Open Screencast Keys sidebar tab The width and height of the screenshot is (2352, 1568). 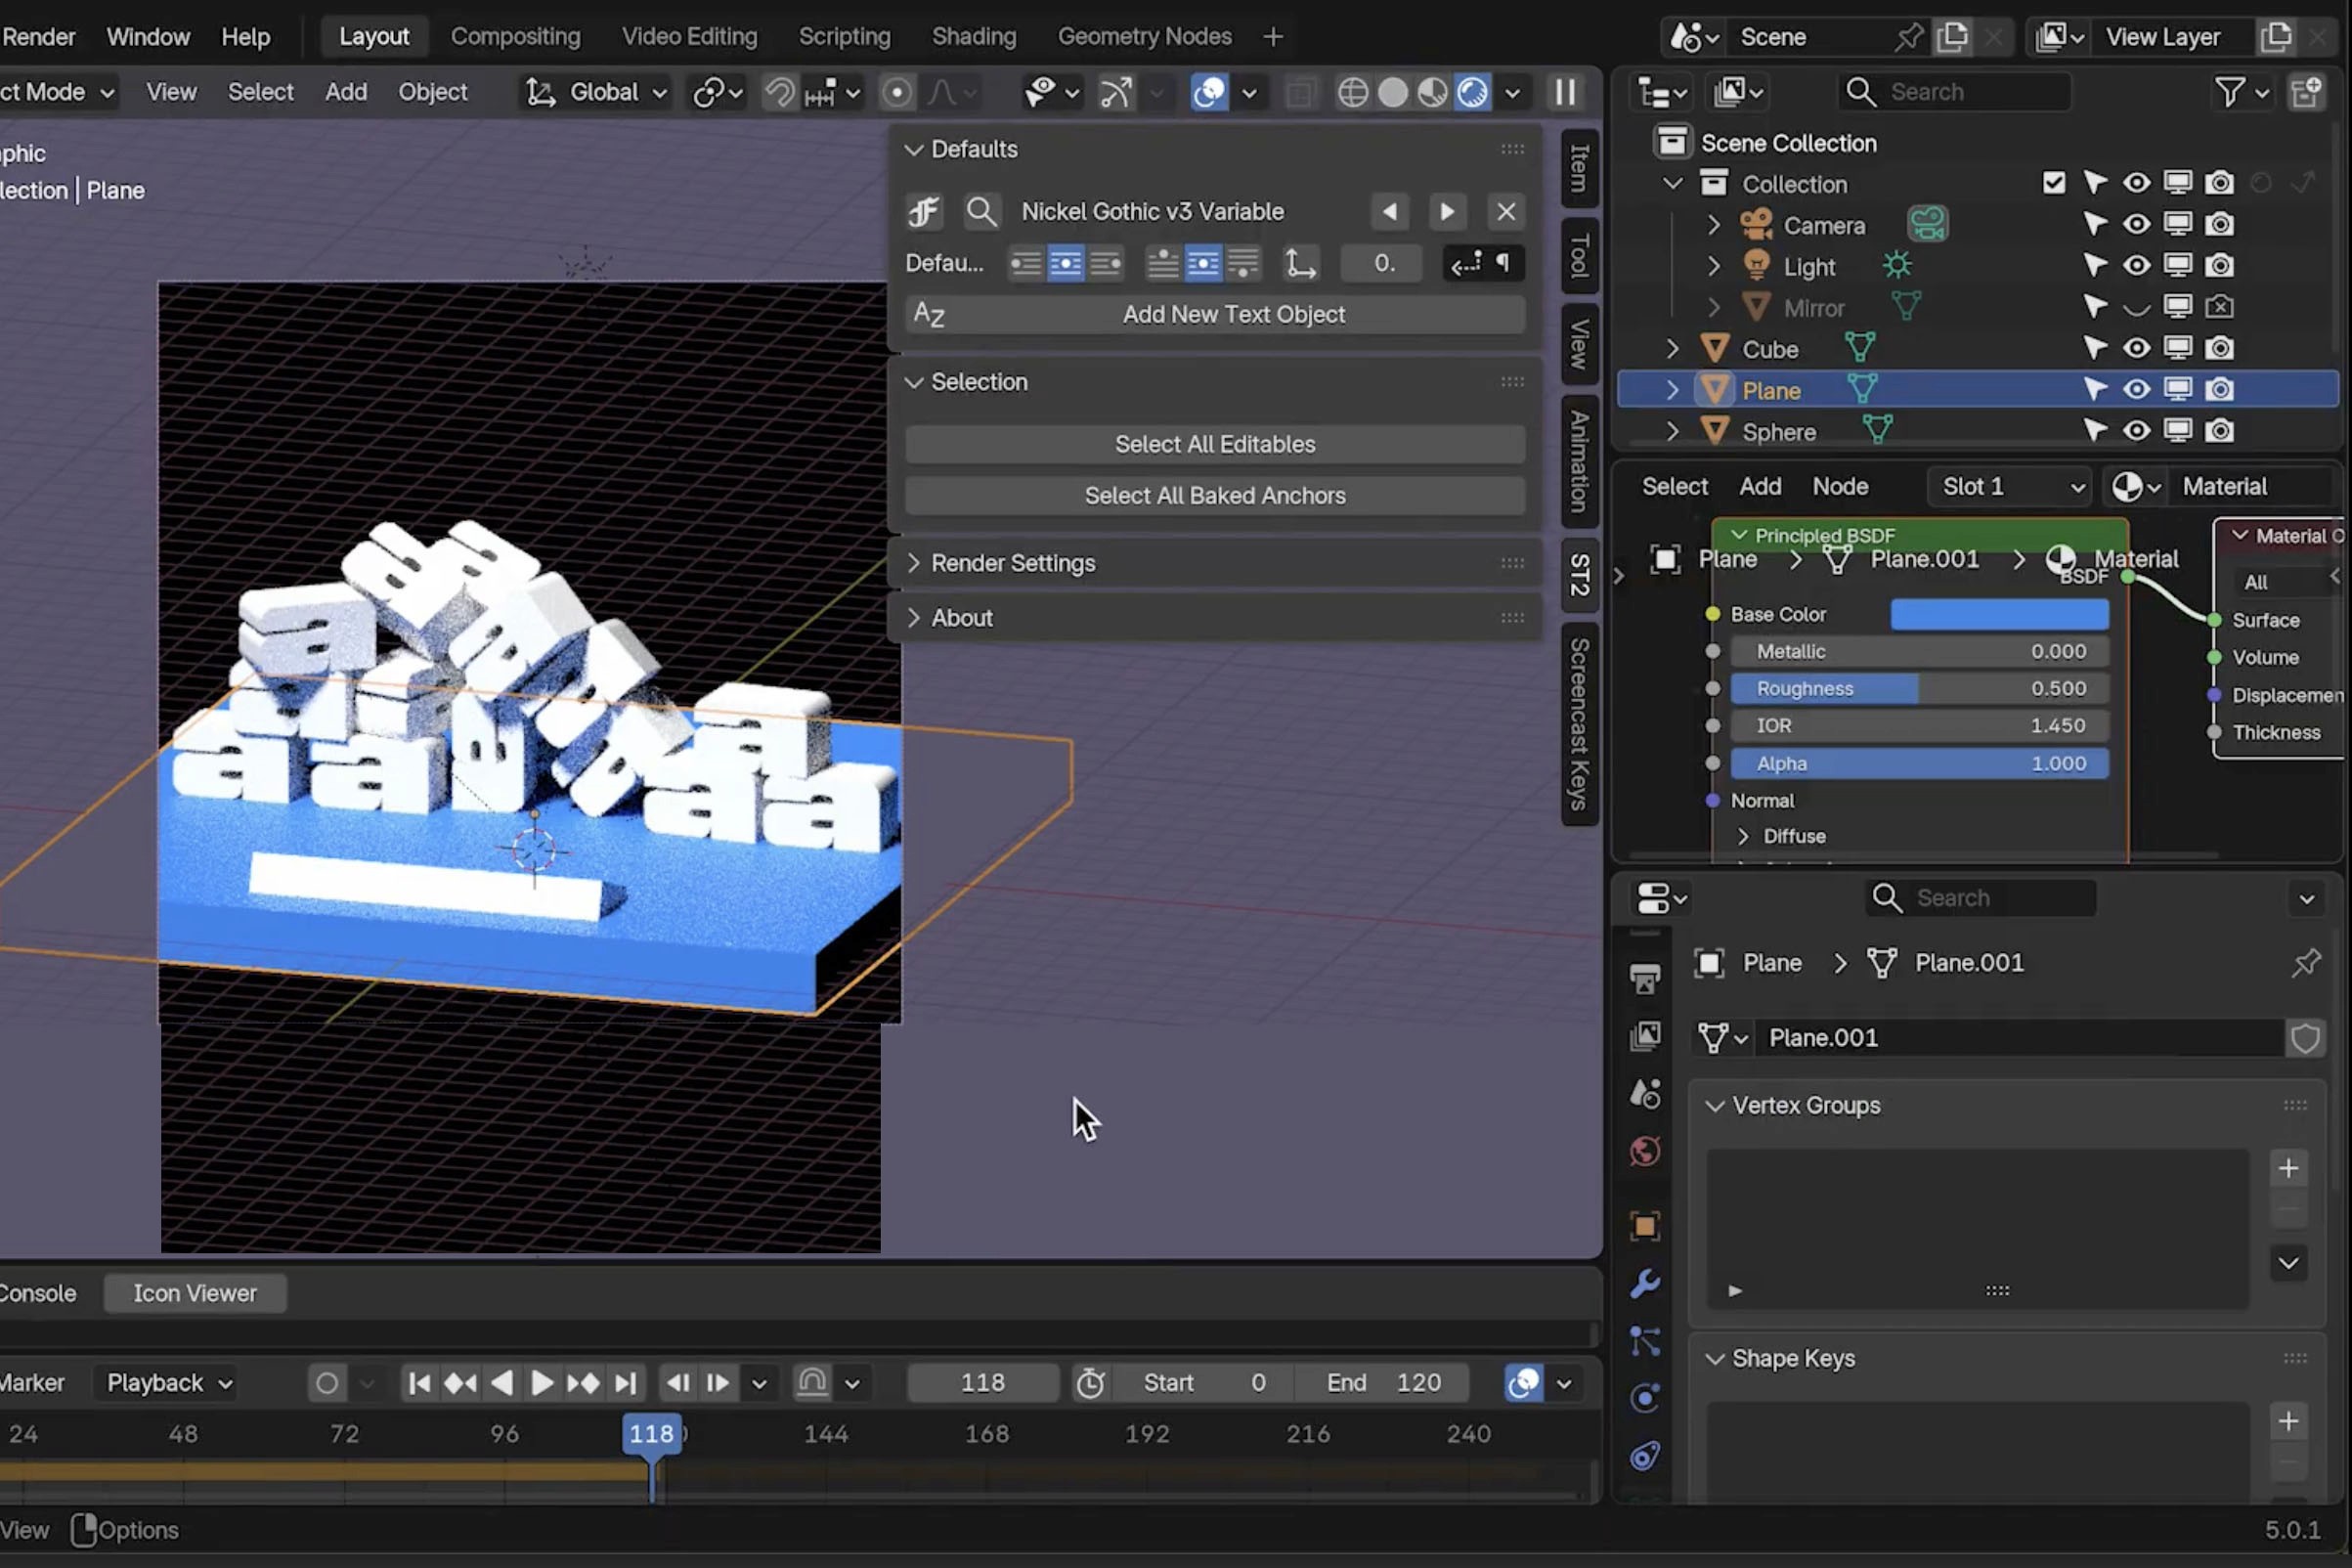tap(1579, 724)
